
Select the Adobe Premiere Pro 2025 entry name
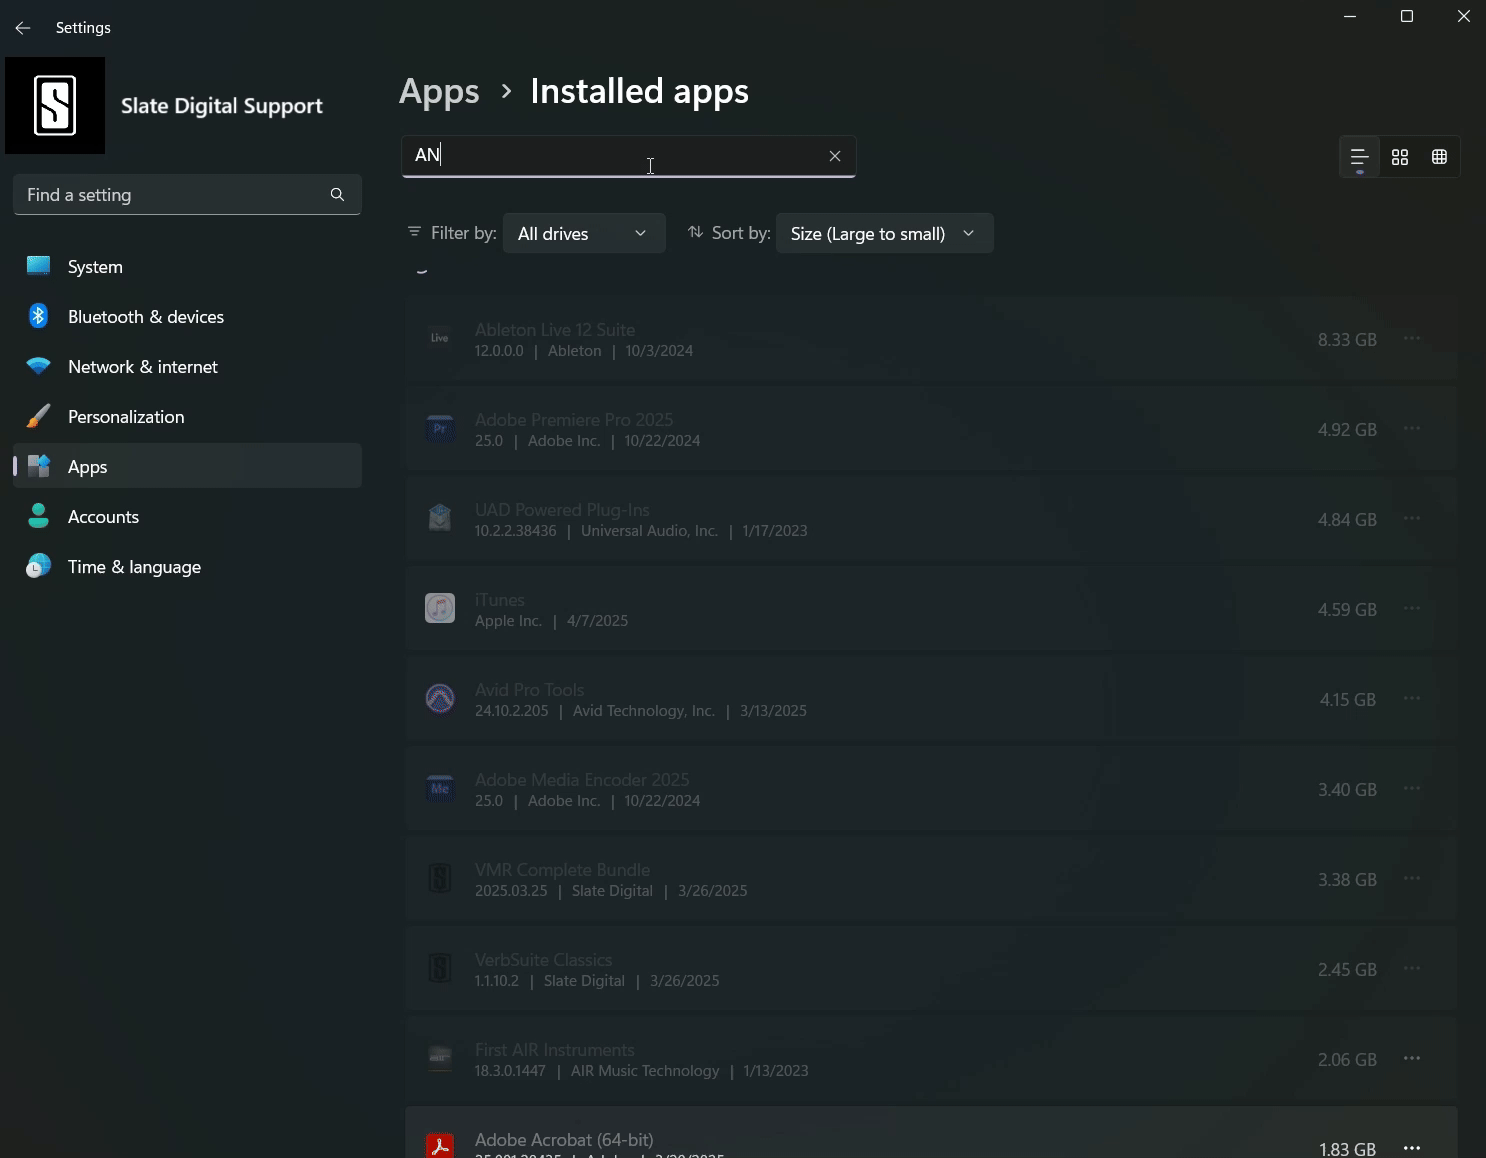pyautogui.click(x=574, y=419)
